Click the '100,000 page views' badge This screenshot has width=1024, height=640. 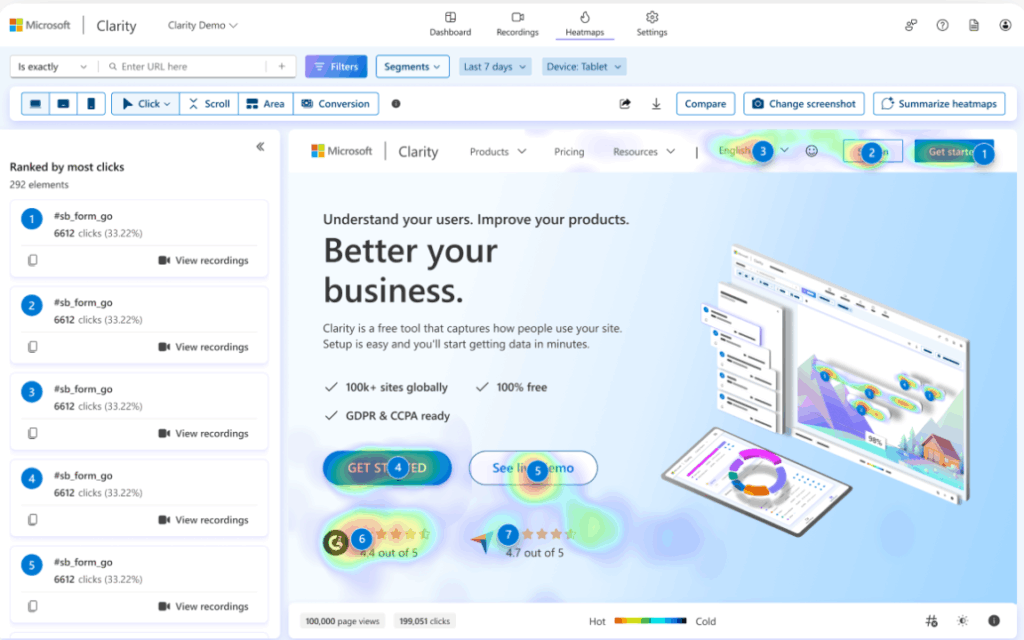coord(342,621)
